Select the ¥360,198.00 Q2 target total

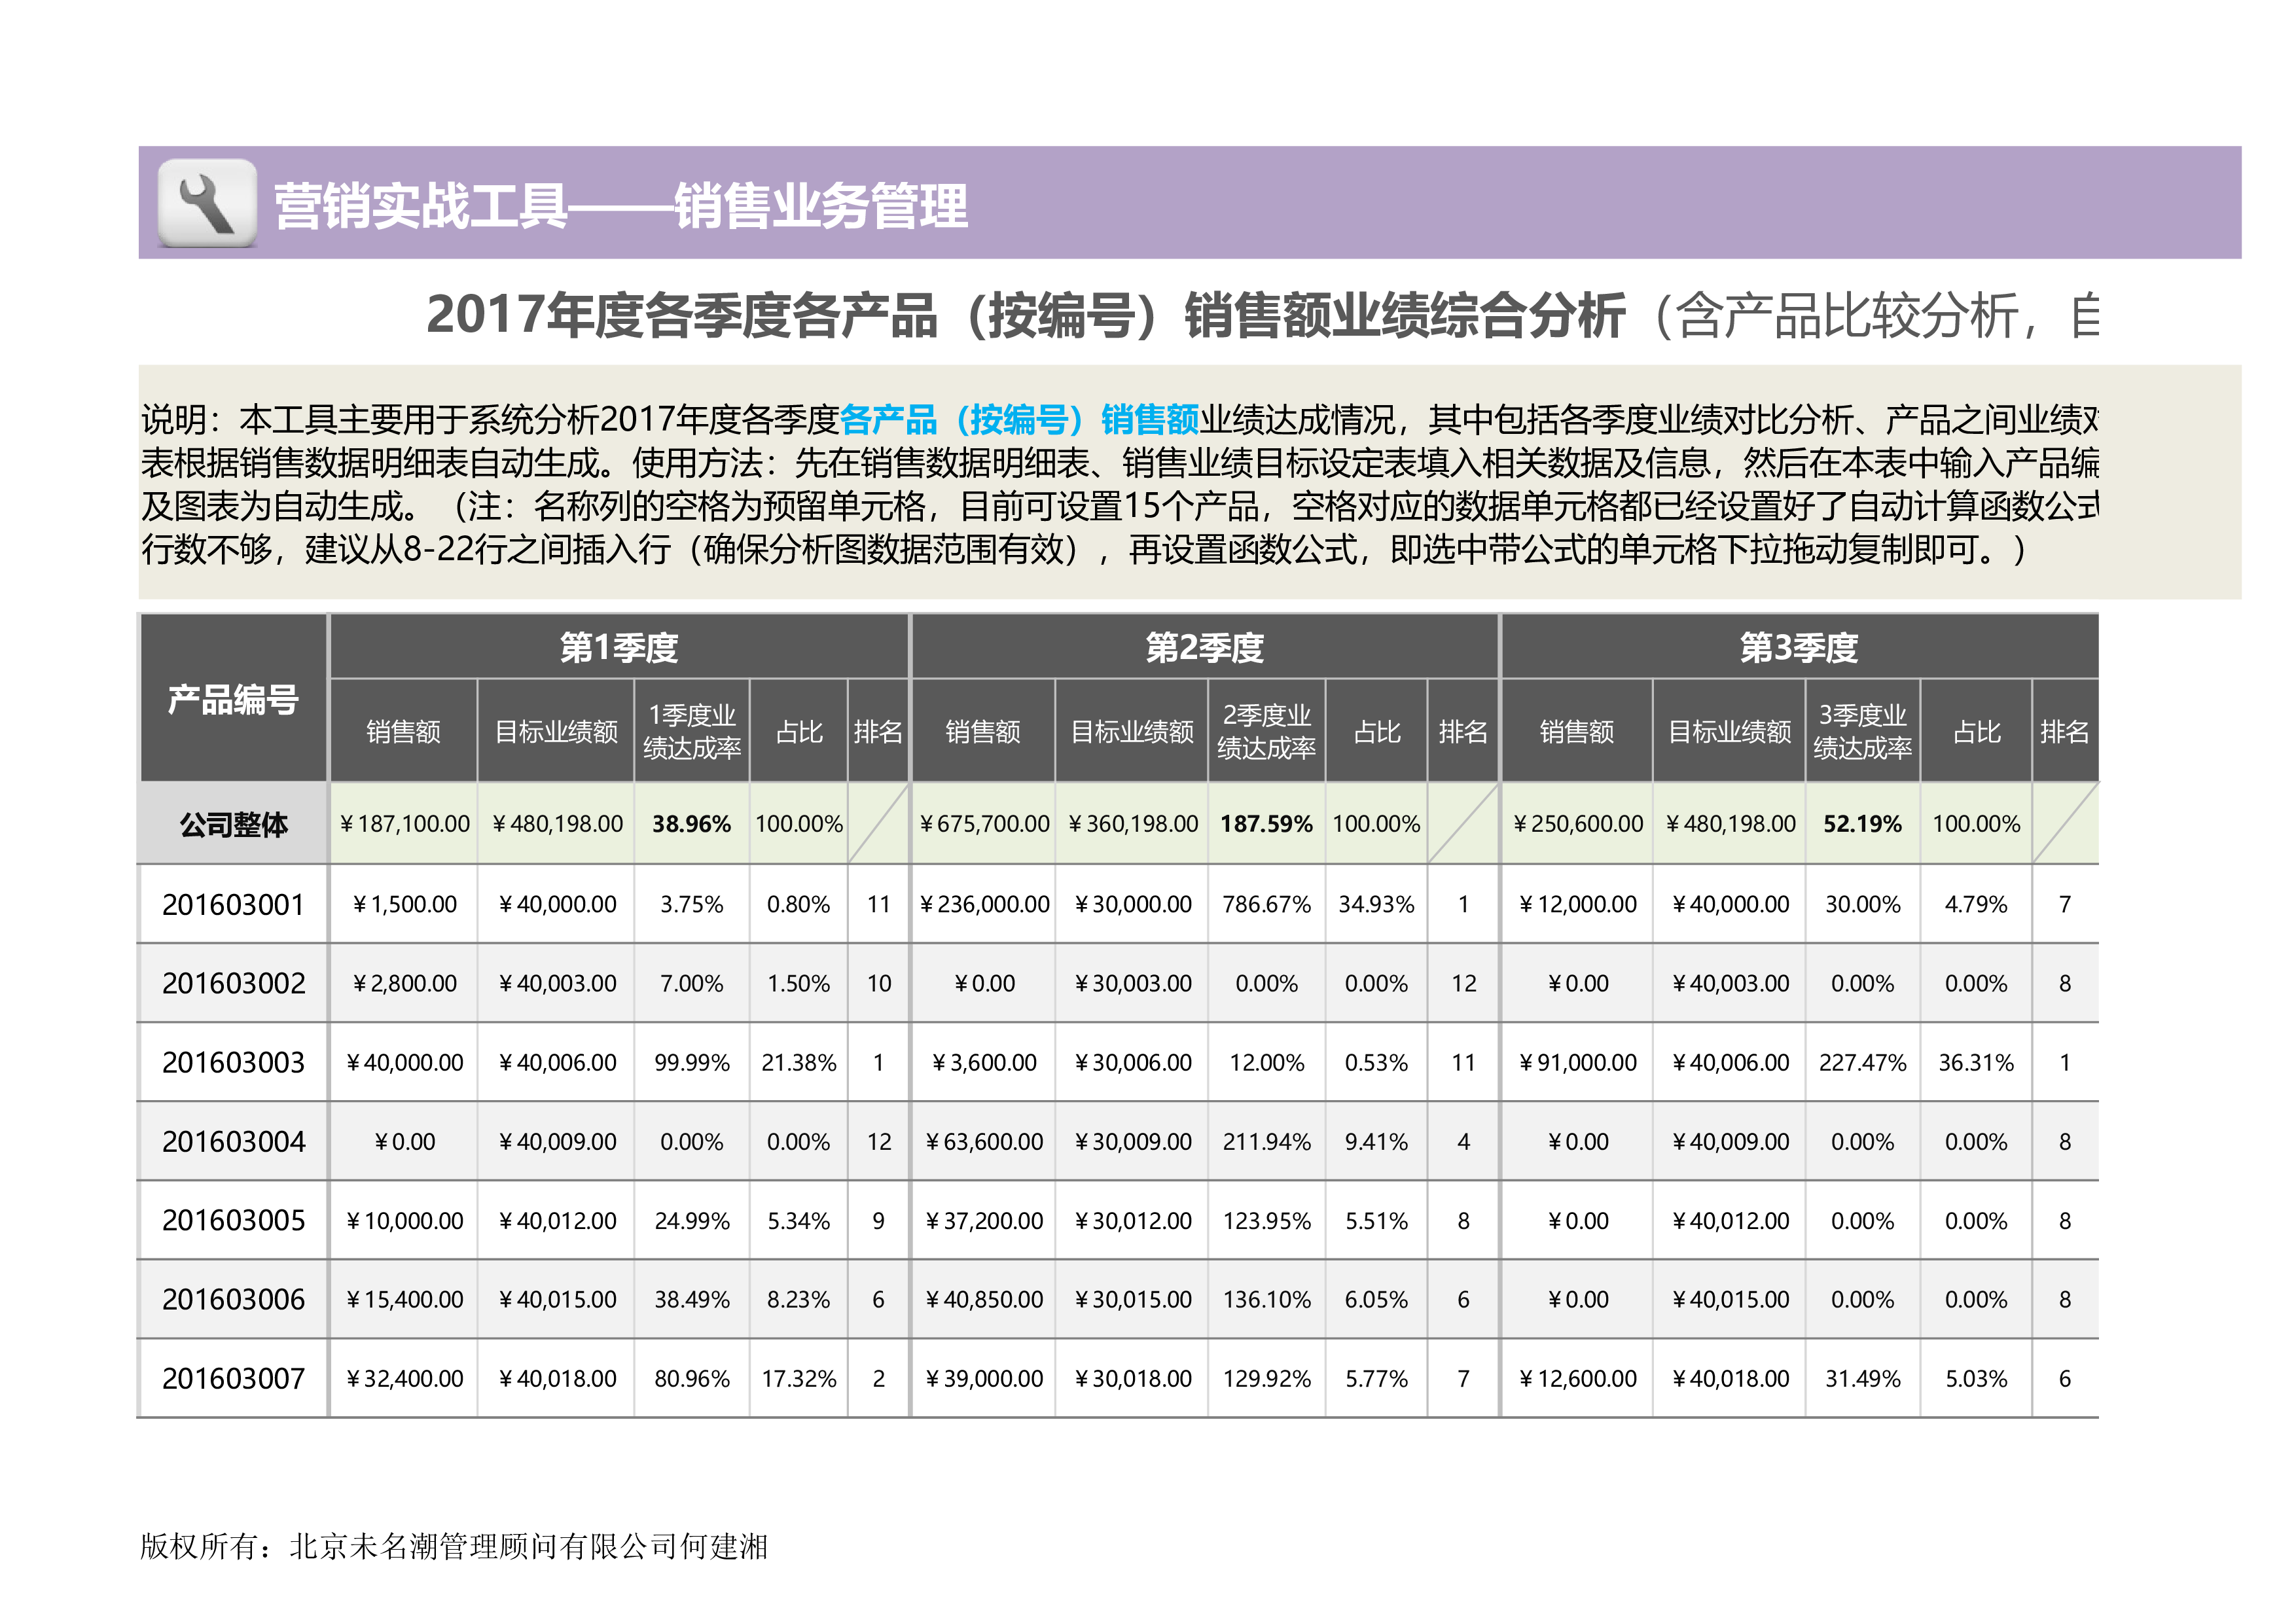[1132, 824]
